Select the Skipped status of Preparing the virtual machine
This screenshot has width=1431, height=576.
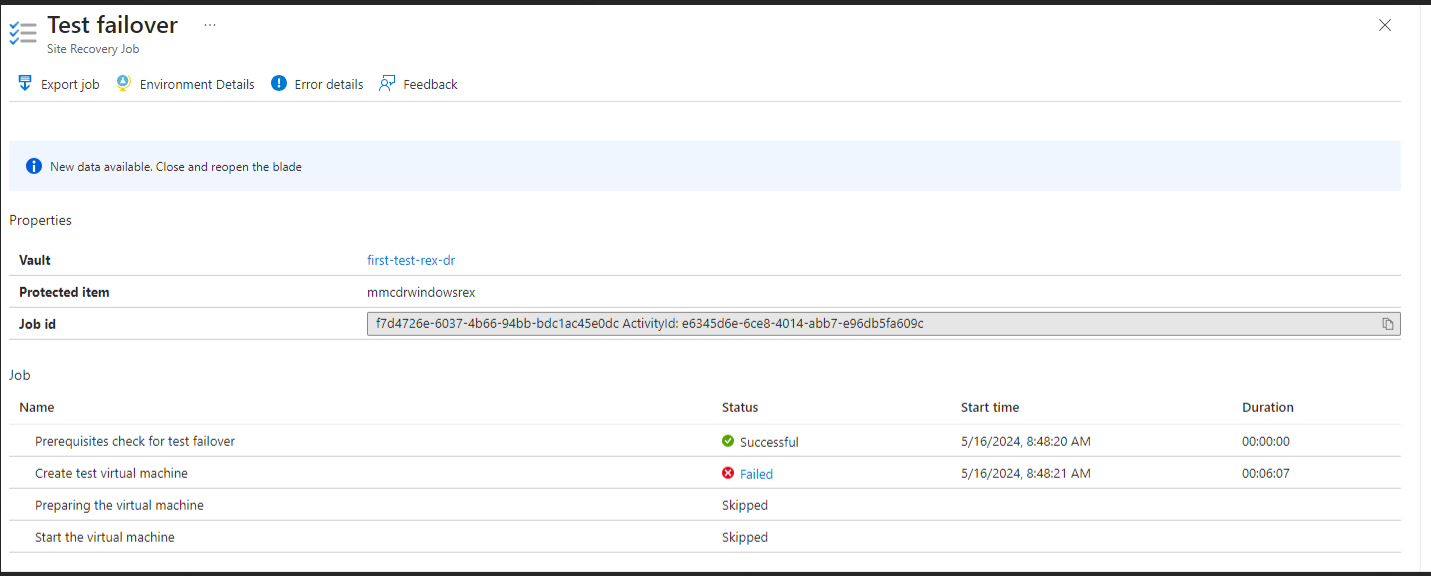744,505
